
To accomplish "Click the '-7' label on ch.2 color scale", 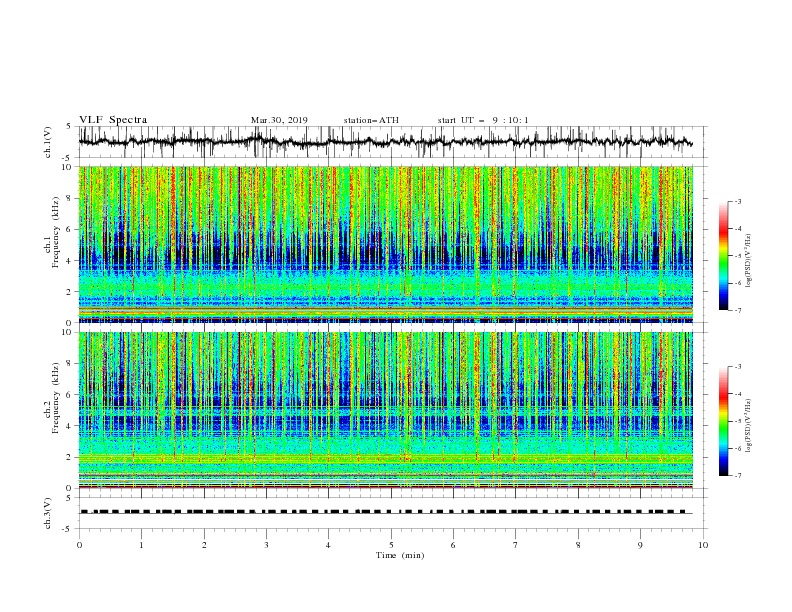I will (x=737, y=476).
